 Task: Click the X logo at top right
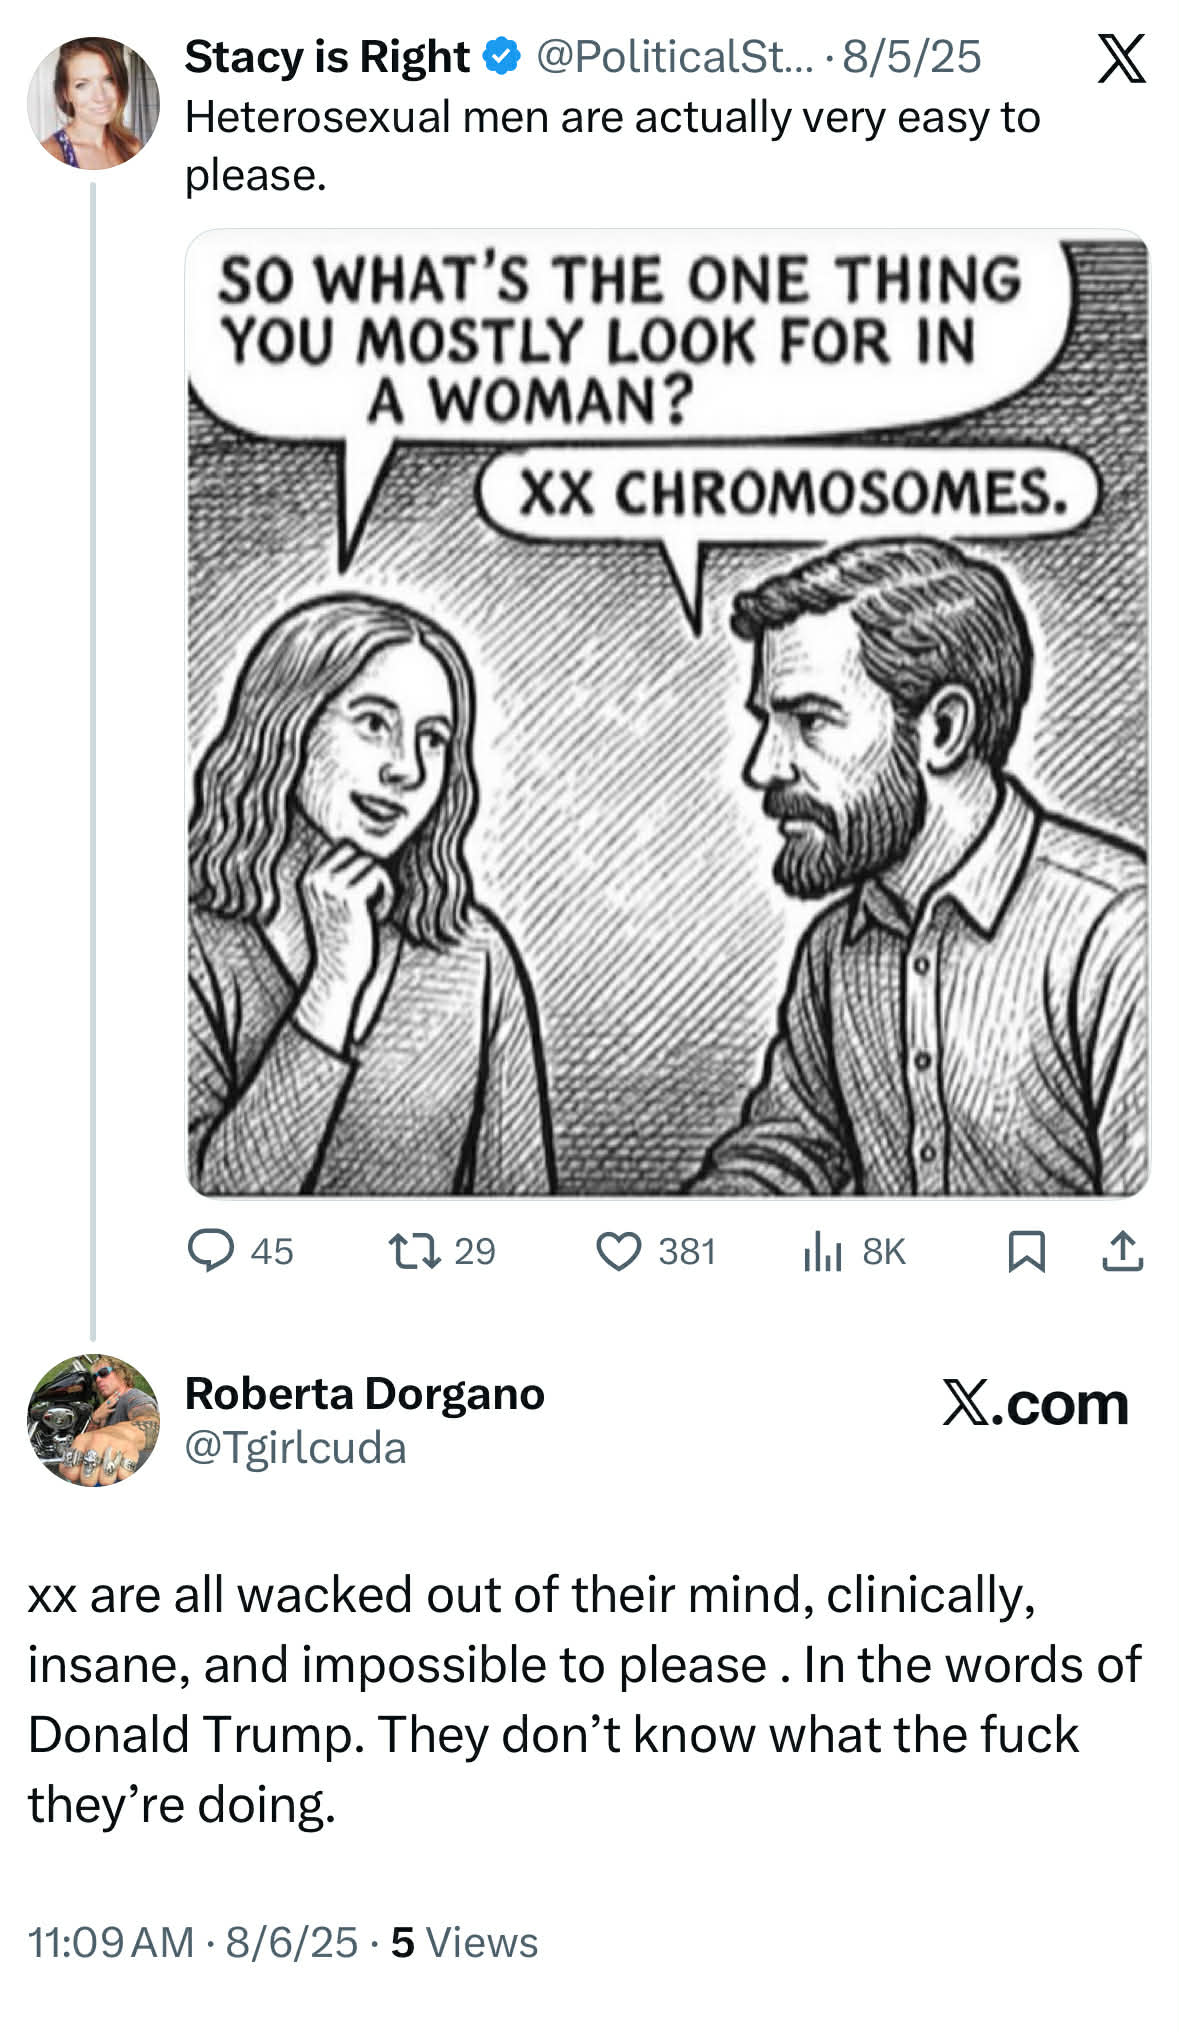tap(1122, 59)
